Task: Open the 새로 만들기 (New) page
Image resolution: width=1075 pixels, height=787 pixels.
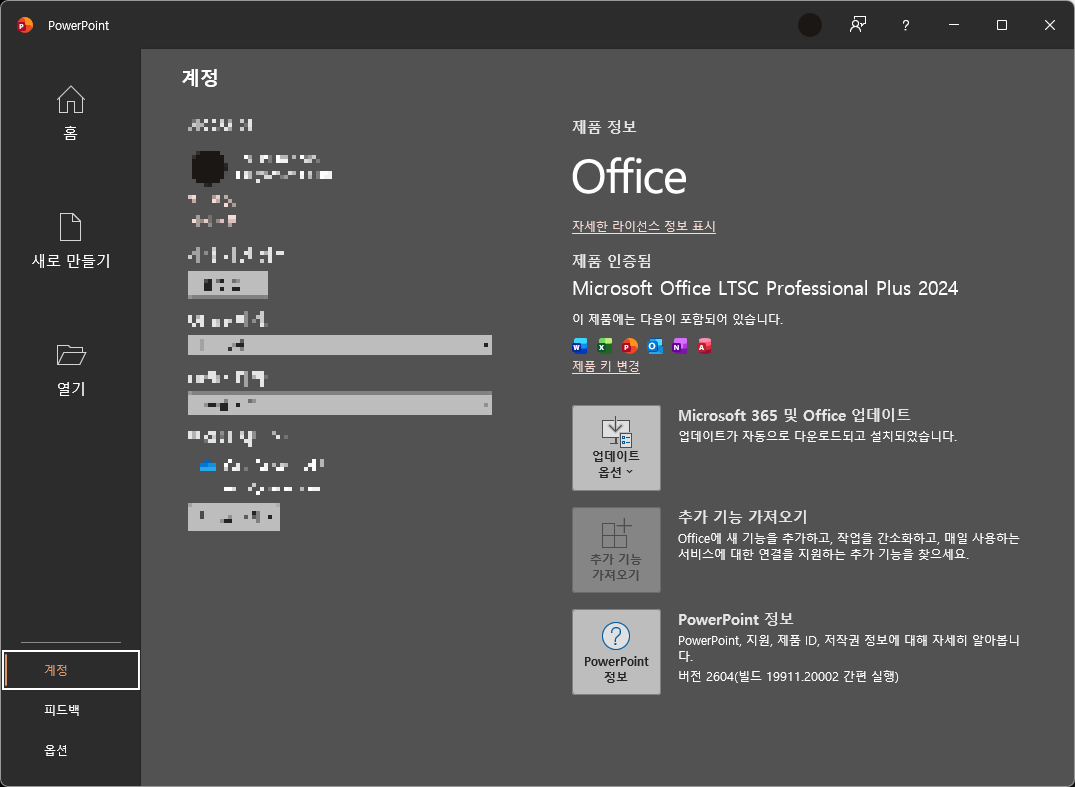Action: click(x=71, y=241)
